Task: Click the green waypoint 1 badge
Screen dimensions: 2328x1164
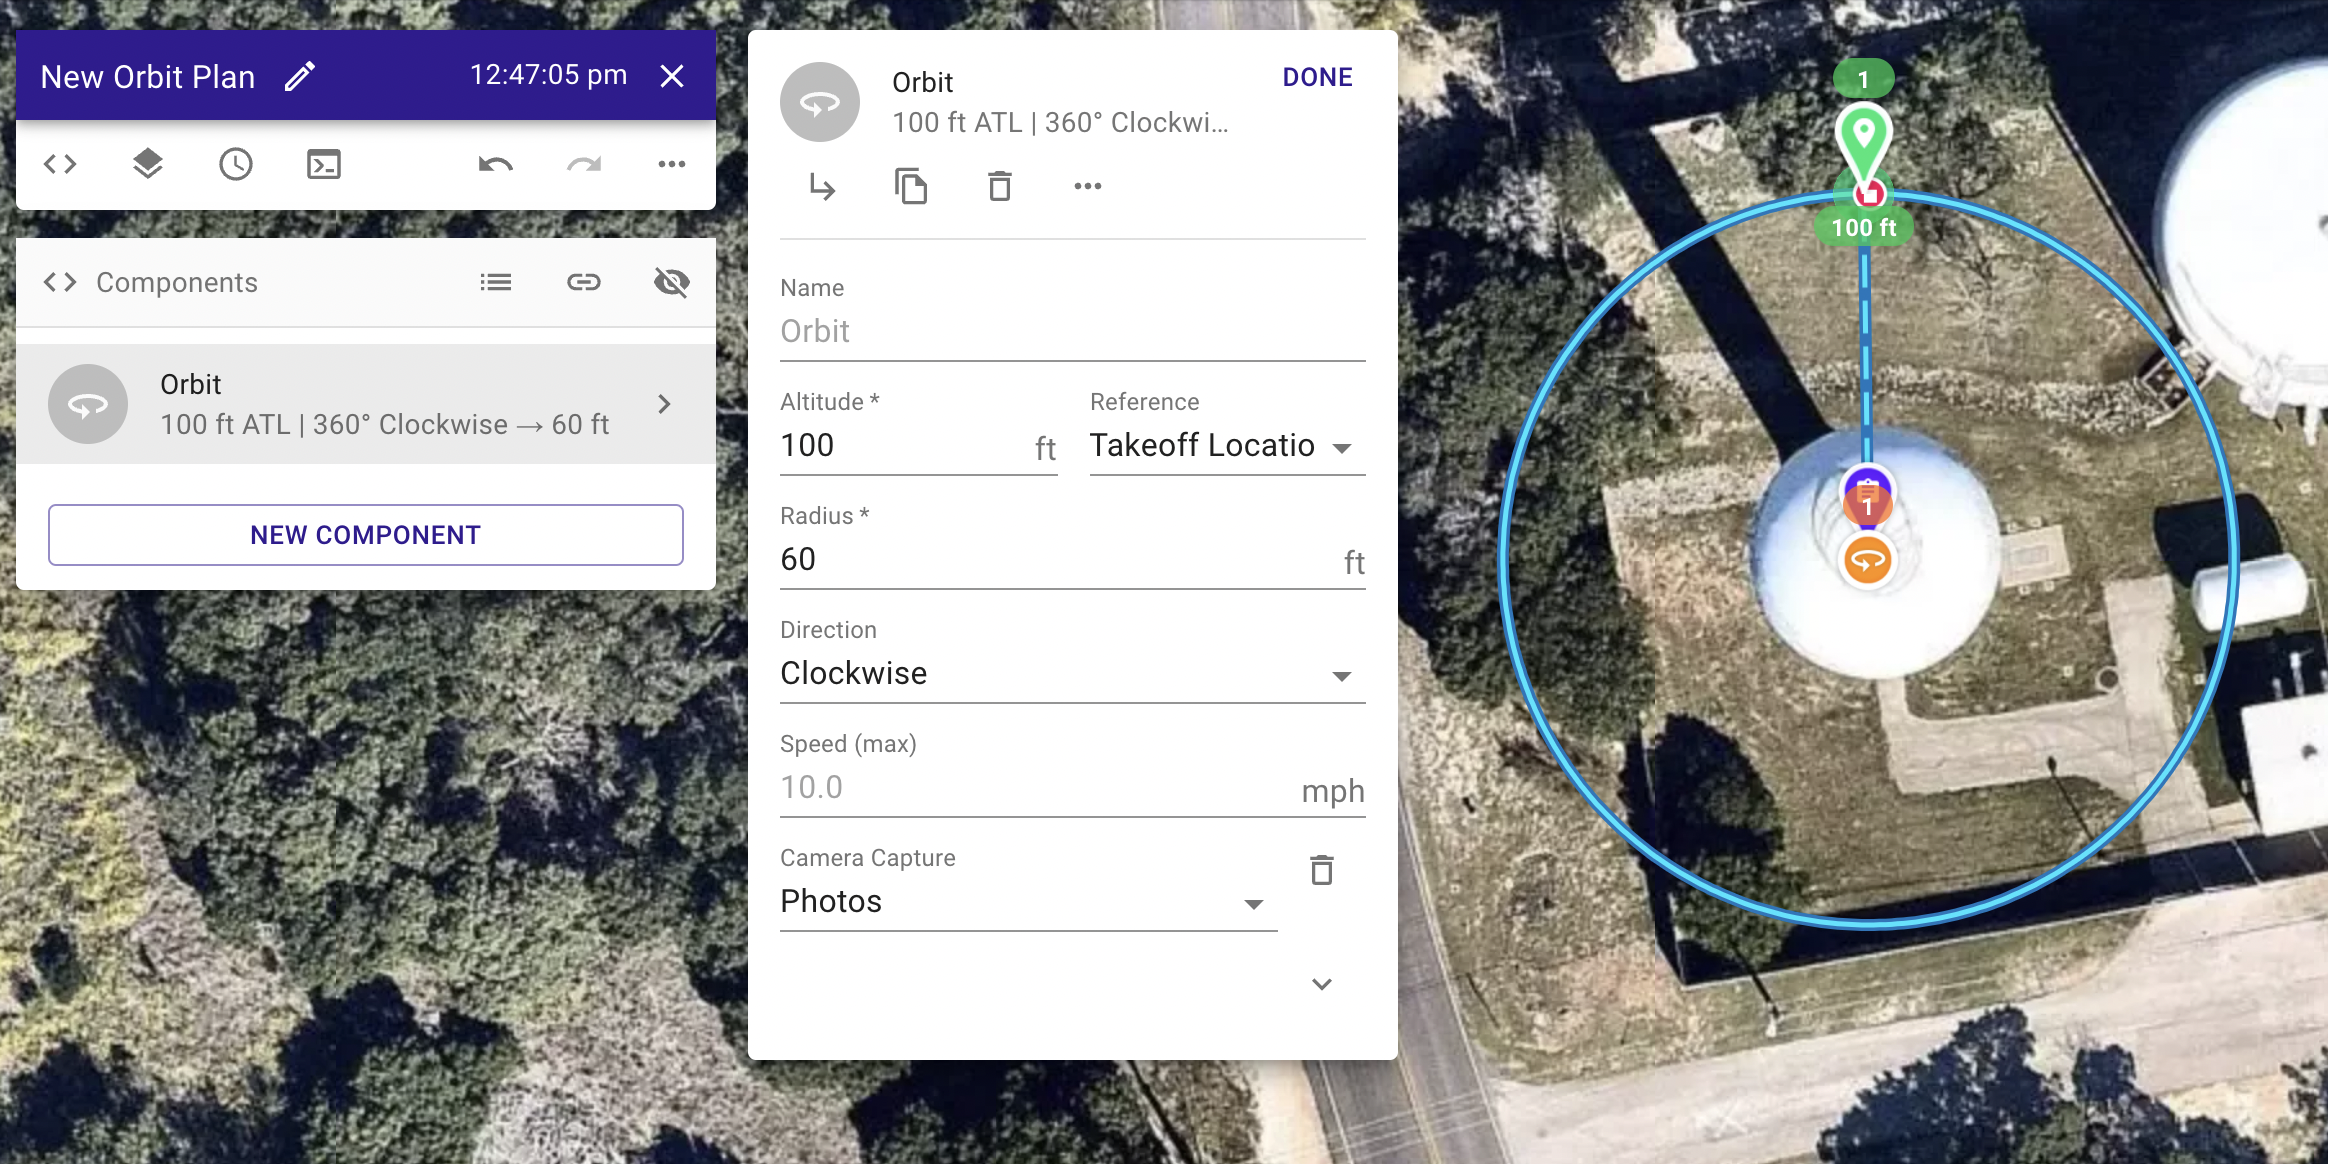Action: pos(1863,79)
